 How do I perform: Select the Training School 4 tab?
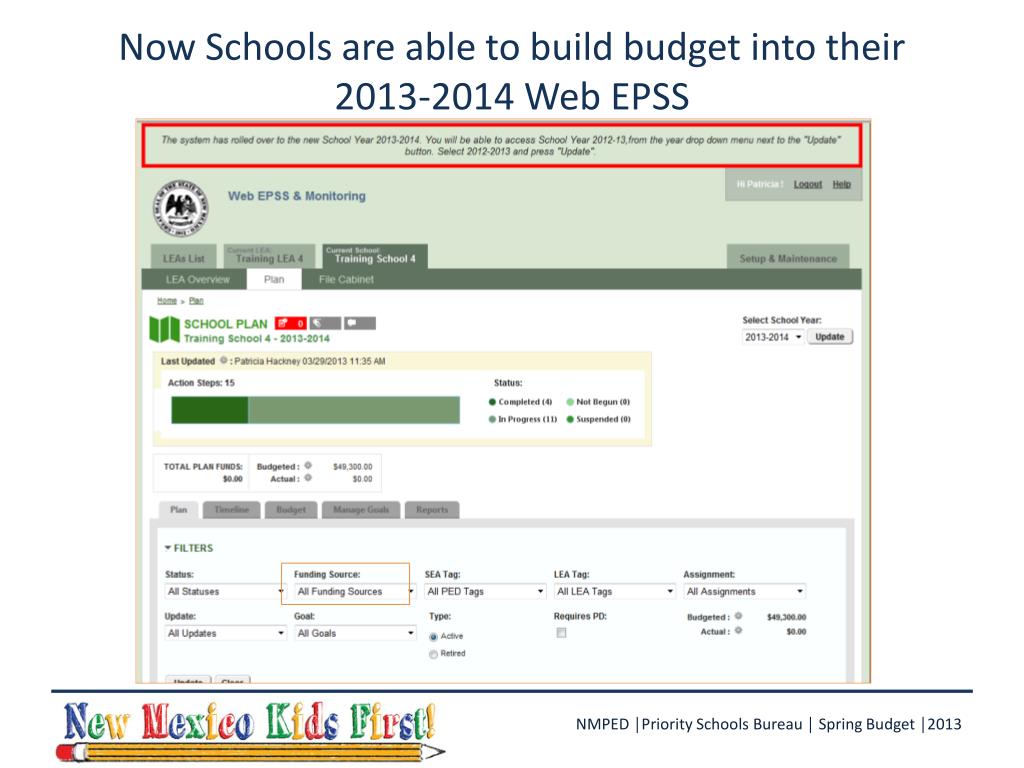375,256
